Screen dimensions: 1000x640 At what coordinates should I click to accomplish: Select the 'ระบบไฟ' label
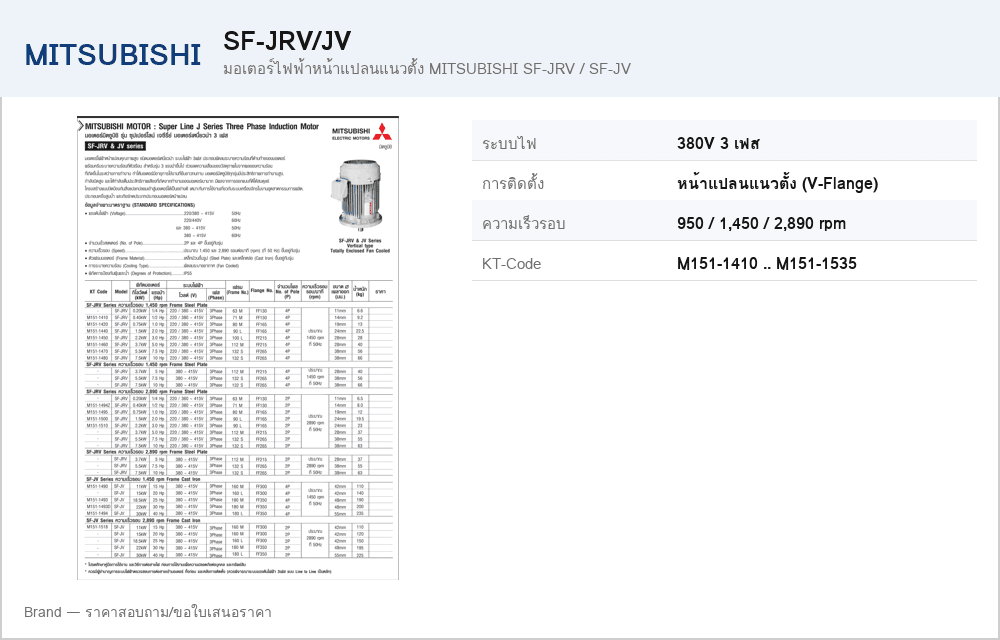point(510,143)
